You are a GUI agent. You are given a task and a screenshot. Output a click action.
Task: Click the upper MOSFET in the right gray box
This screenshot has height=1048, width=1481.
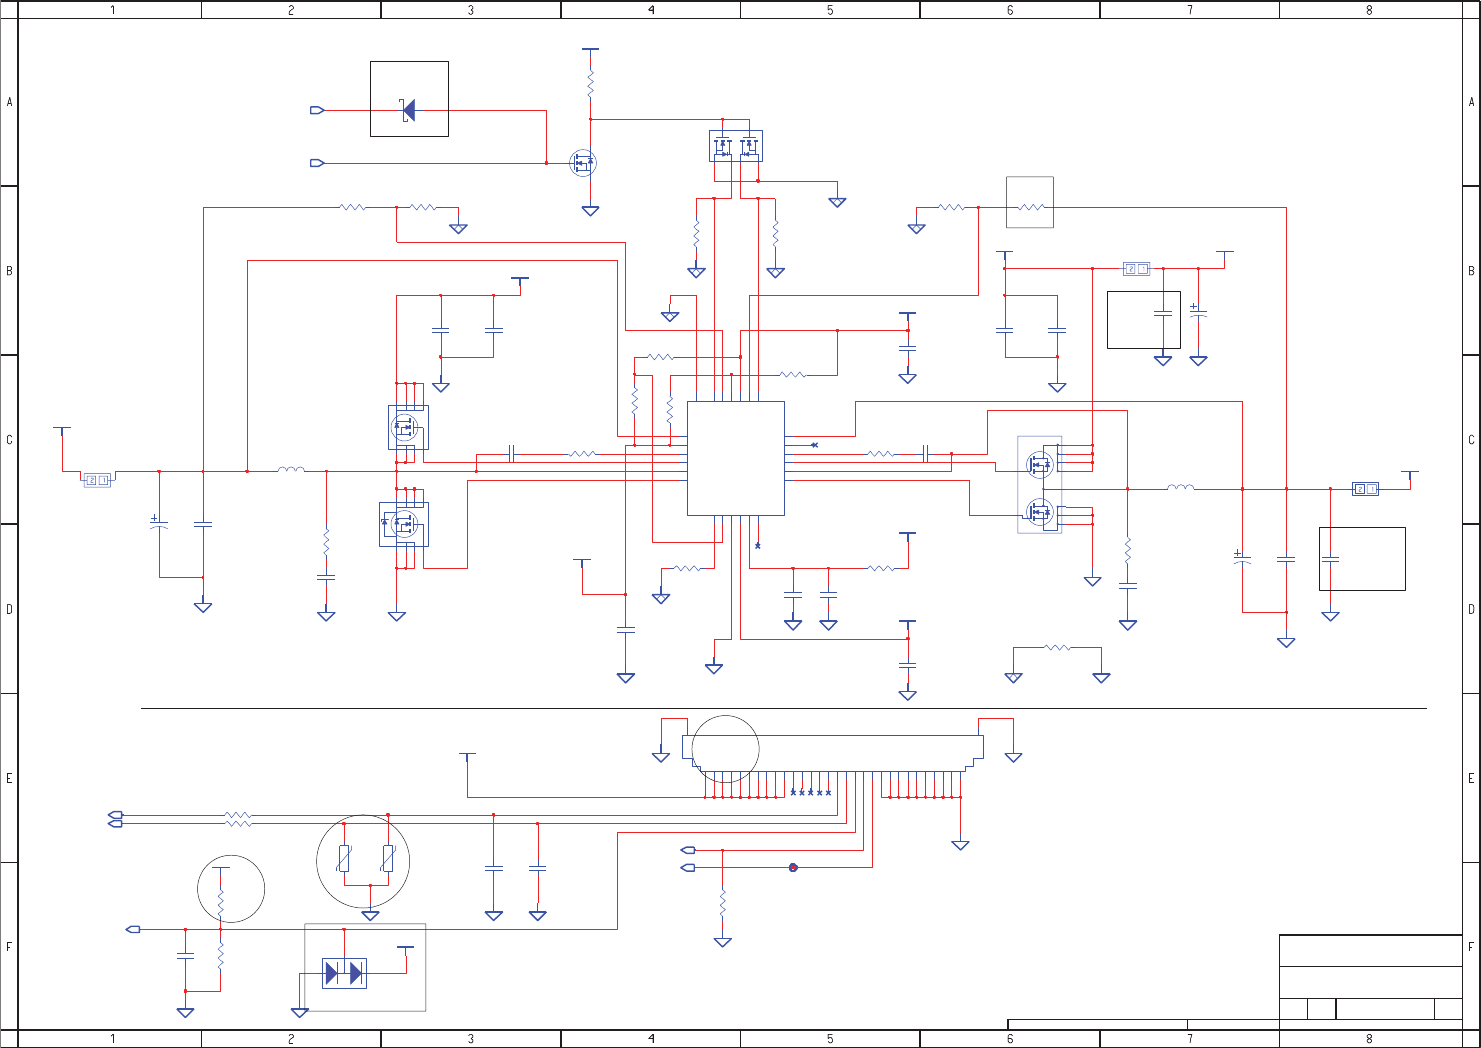tap(1040, 464)
